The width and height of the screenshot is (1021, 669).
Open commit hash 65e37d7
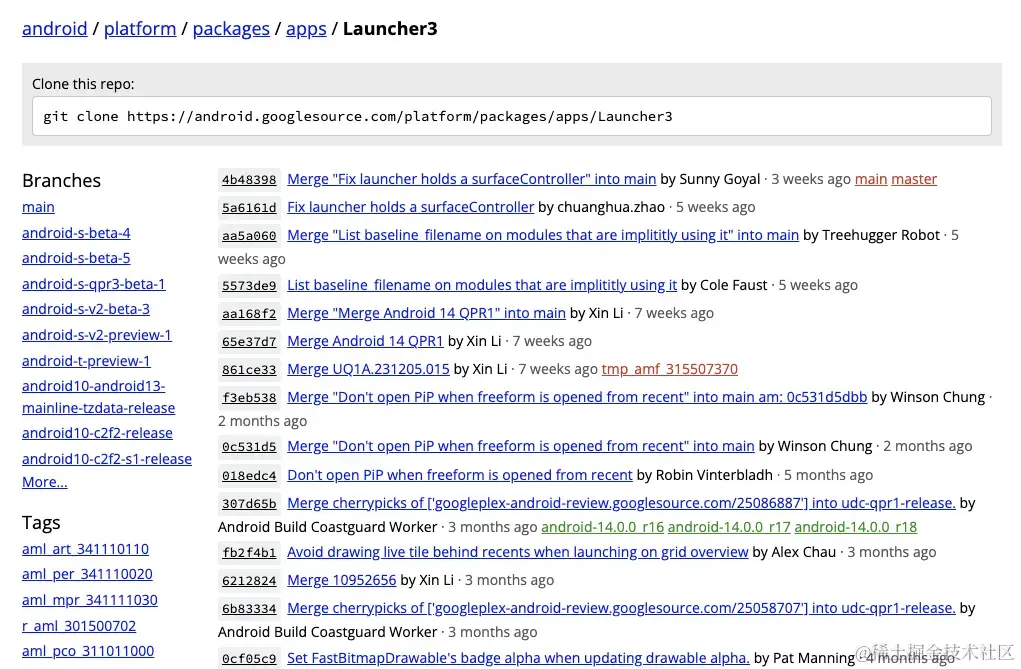249,341
